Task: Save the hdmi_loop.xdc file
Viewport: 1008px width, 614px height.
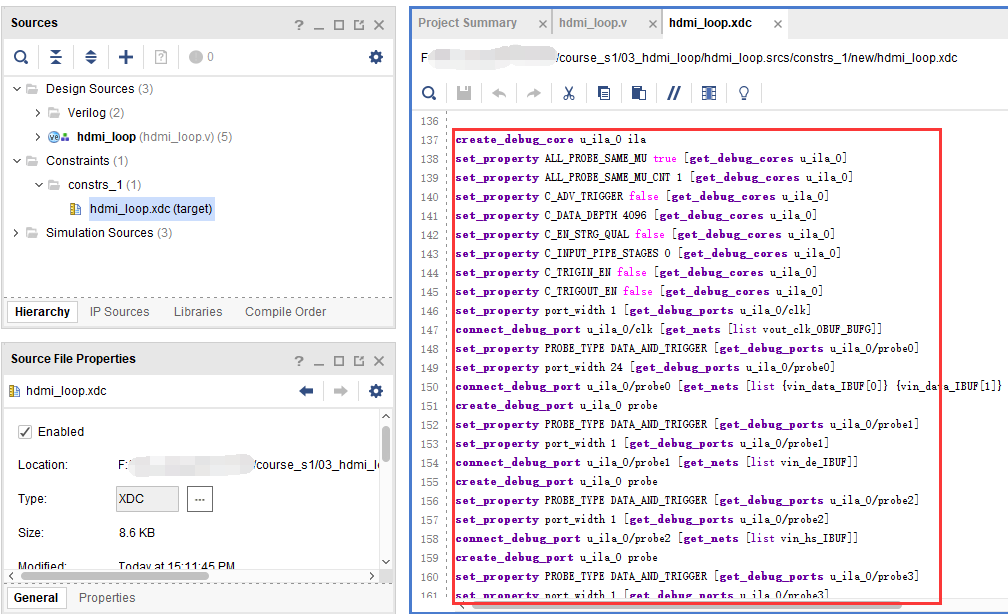Action: 464,93
